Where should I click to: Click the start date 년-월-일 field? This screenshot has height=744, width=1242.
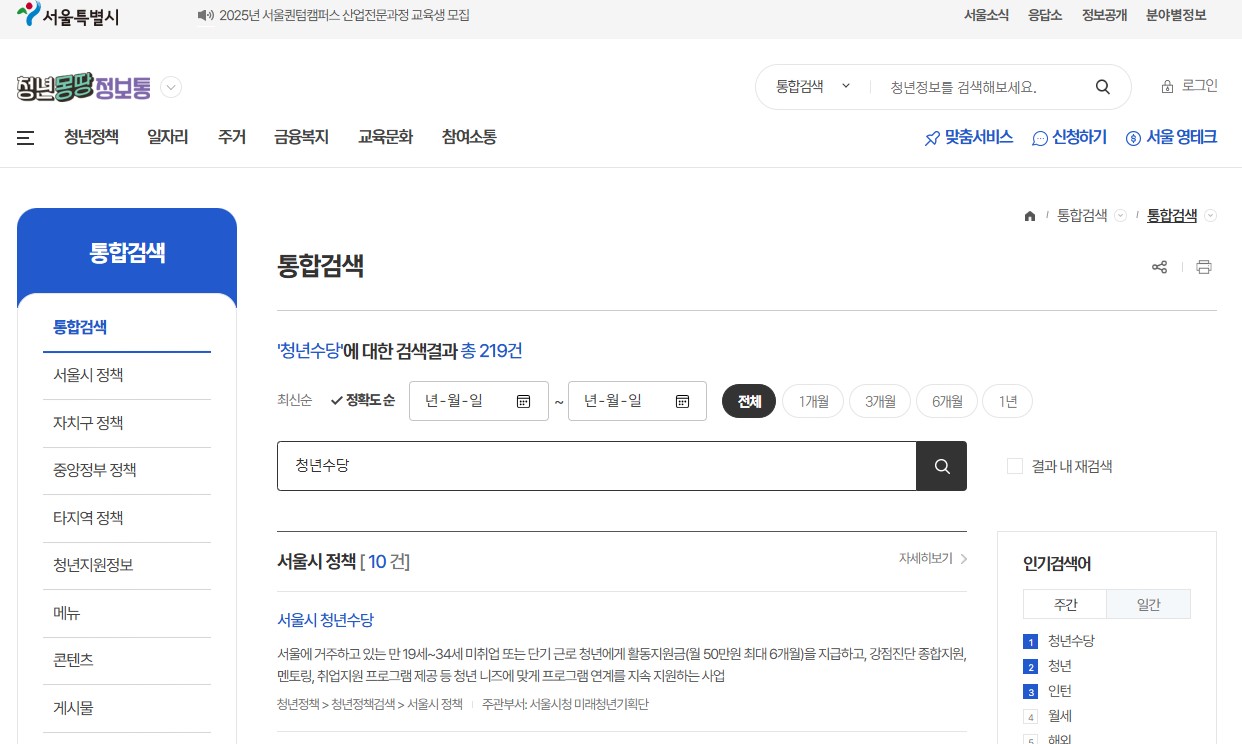[x=479, y=401]
